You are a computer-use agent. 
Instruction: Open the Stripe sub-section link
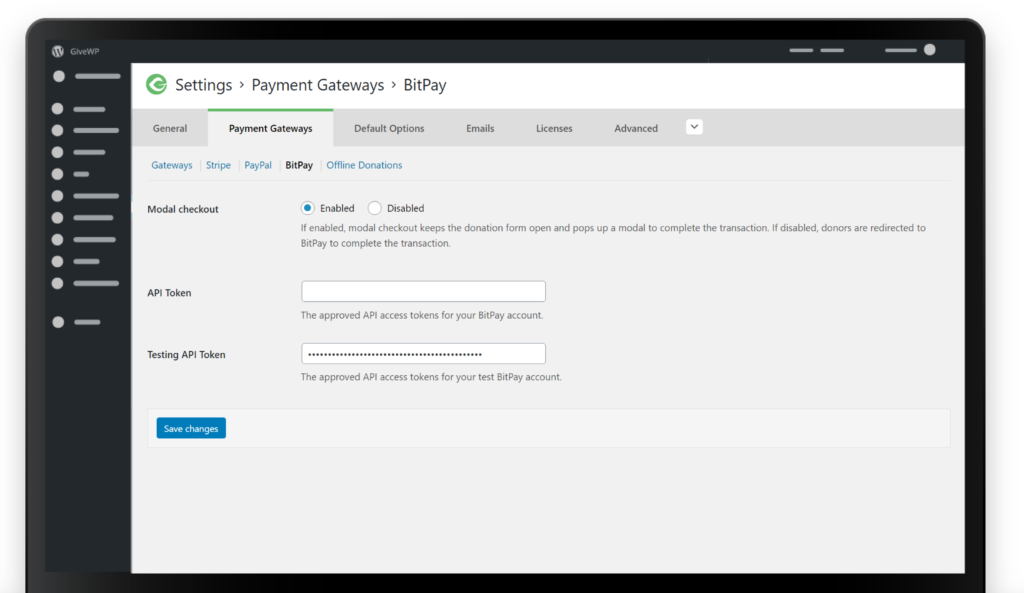pyautogui.click(x=218, y=165)
